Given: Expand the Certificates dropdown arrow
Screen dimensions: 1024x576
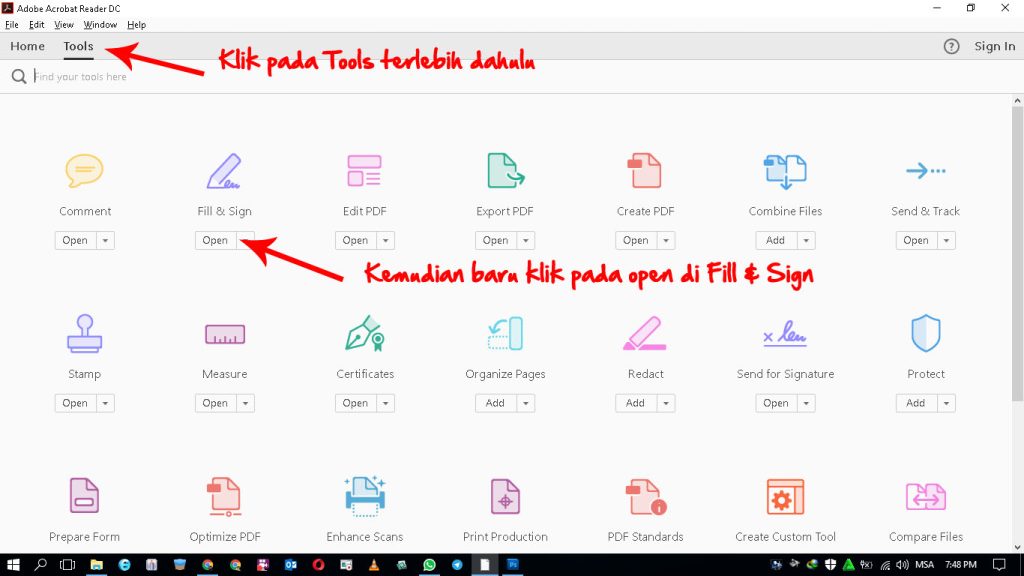Looking at the screenshot, I should (x=385, y=403).
